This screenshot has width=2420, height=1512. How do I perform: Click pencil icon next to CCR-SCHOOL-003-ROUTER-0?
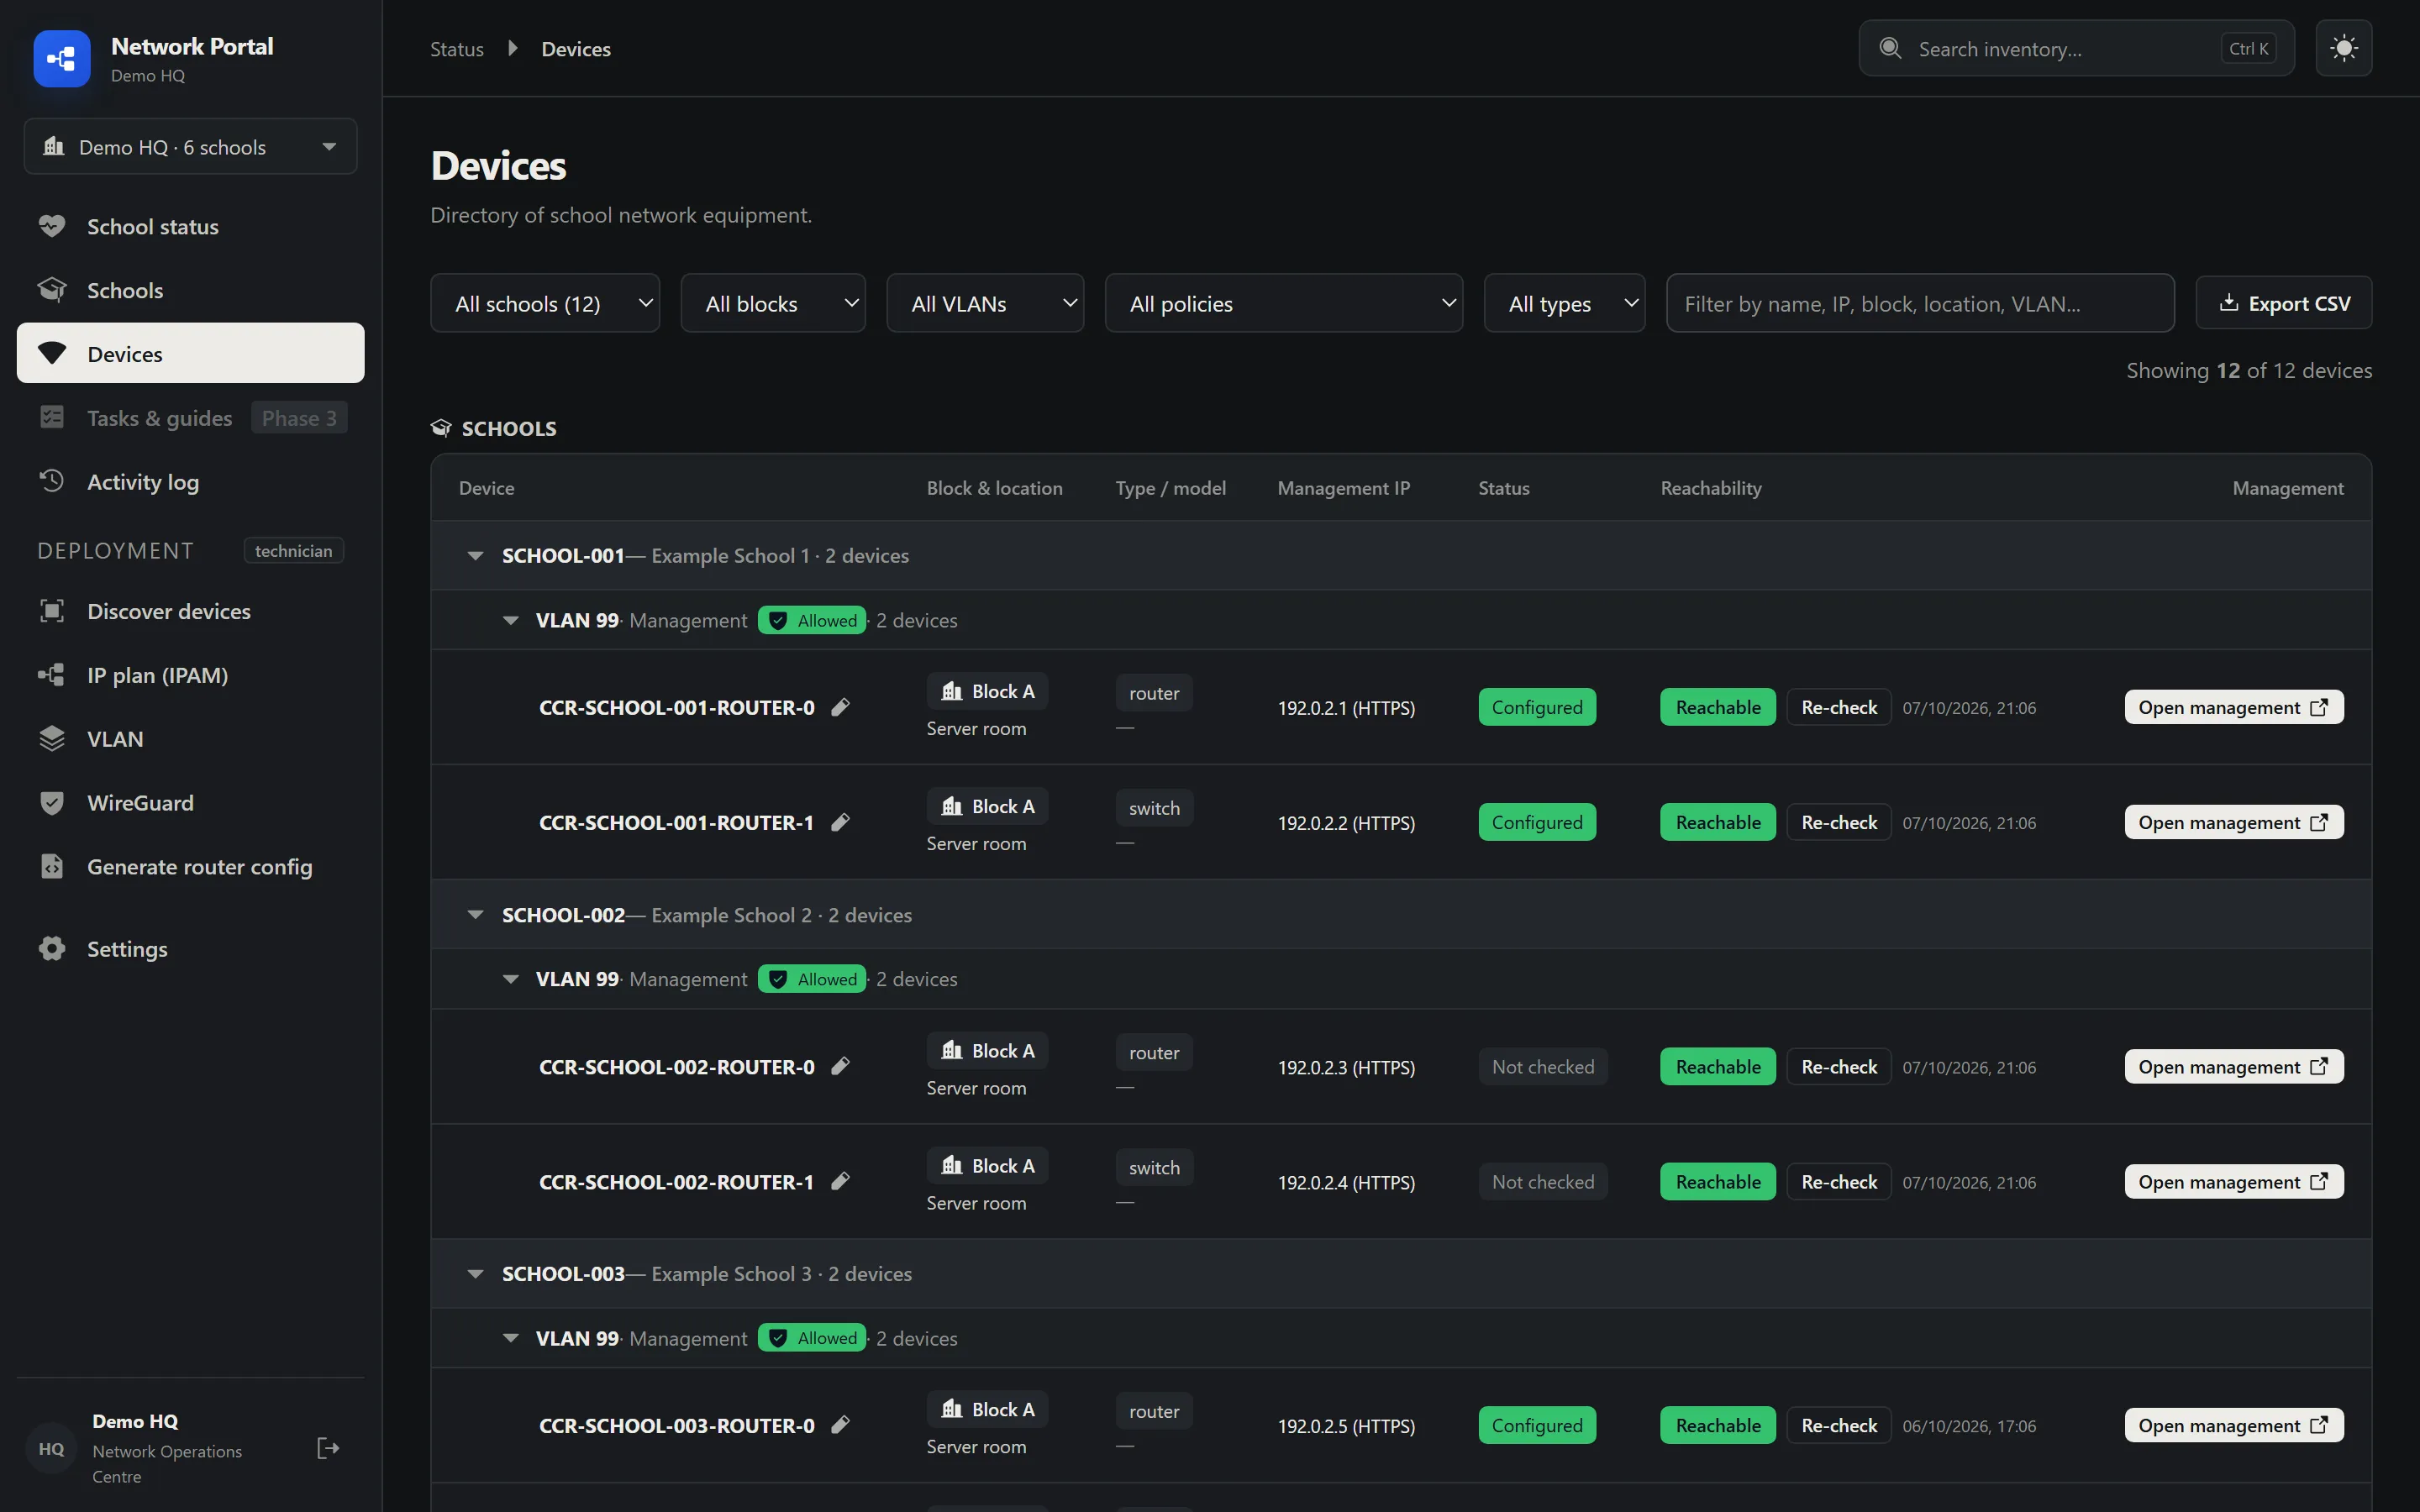click(840, 1425)
